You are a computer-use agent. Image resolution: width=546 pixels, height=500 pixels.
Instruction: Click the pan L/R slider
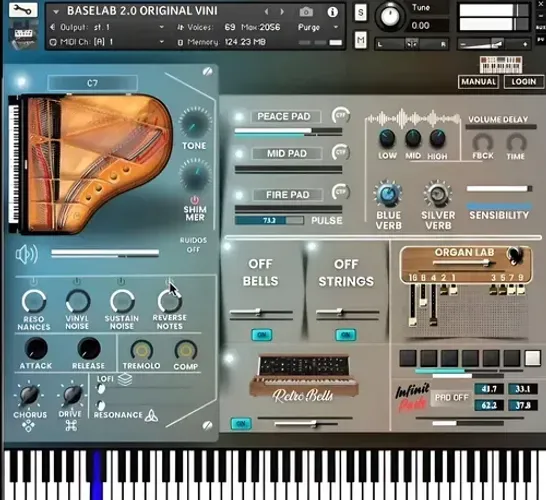point(412,44)
